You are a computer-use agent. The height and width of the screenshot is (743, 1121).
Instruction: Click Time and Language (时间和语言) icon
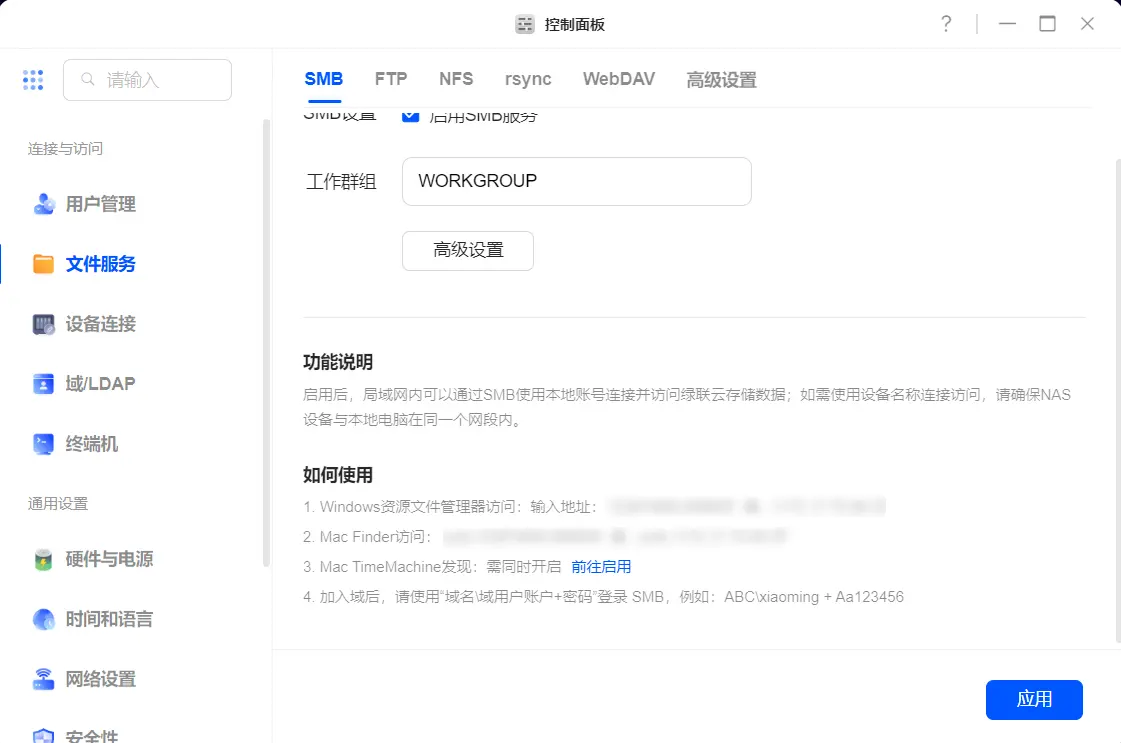pos(44,619)
